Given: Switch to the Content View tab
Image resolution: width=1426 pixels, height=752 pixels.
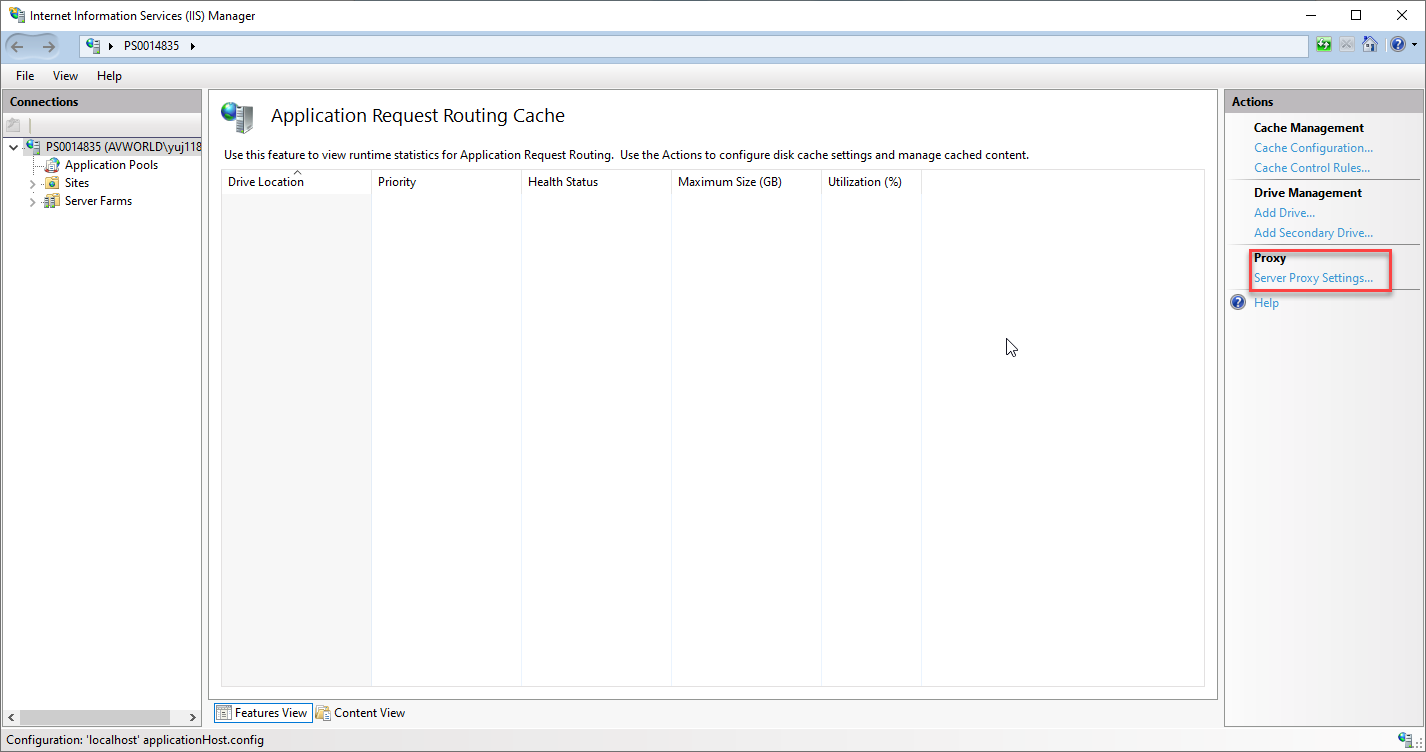Looking at the screenshot, I should (x=360, y=713).
